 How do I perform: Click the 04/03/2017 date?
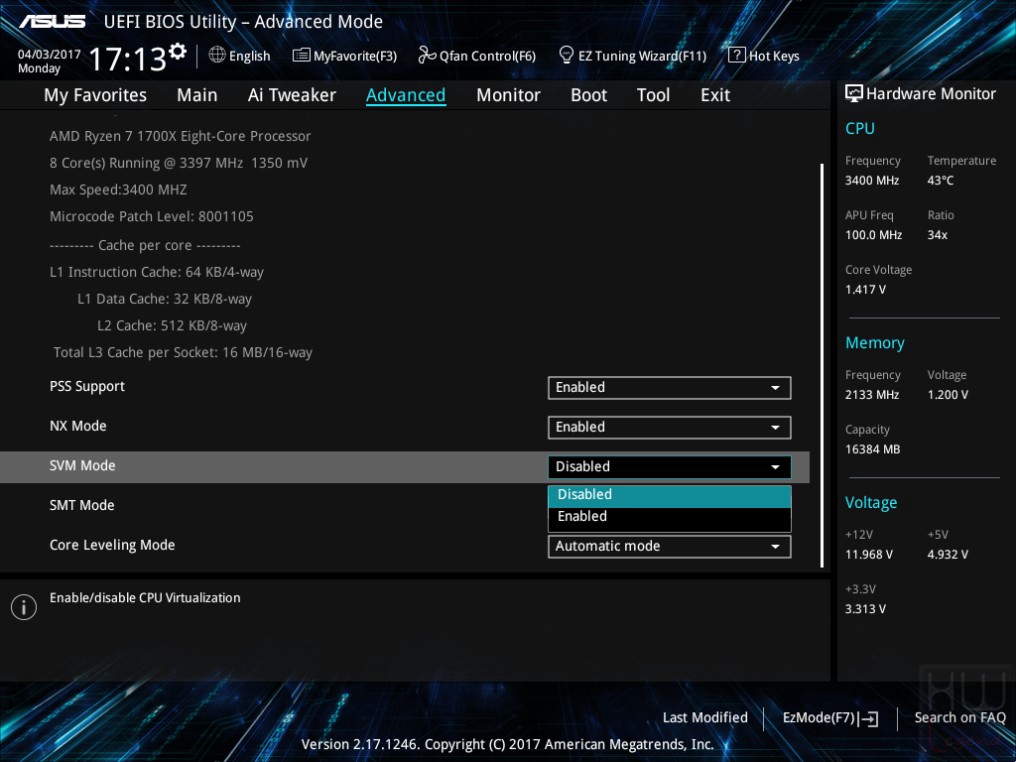coord(49,54)
